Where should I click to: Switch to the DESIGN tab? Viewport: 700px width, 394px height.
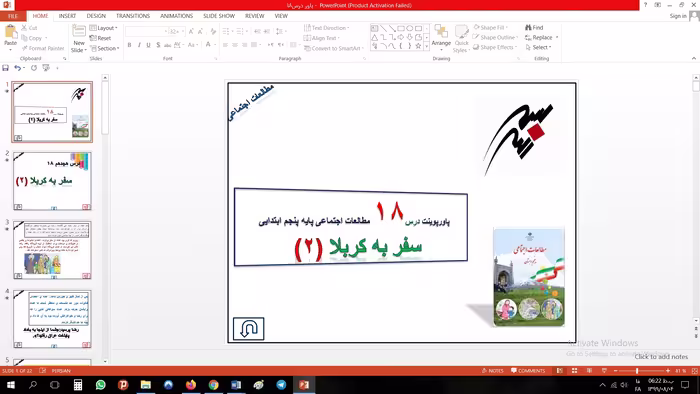click(x=96, y=16)
